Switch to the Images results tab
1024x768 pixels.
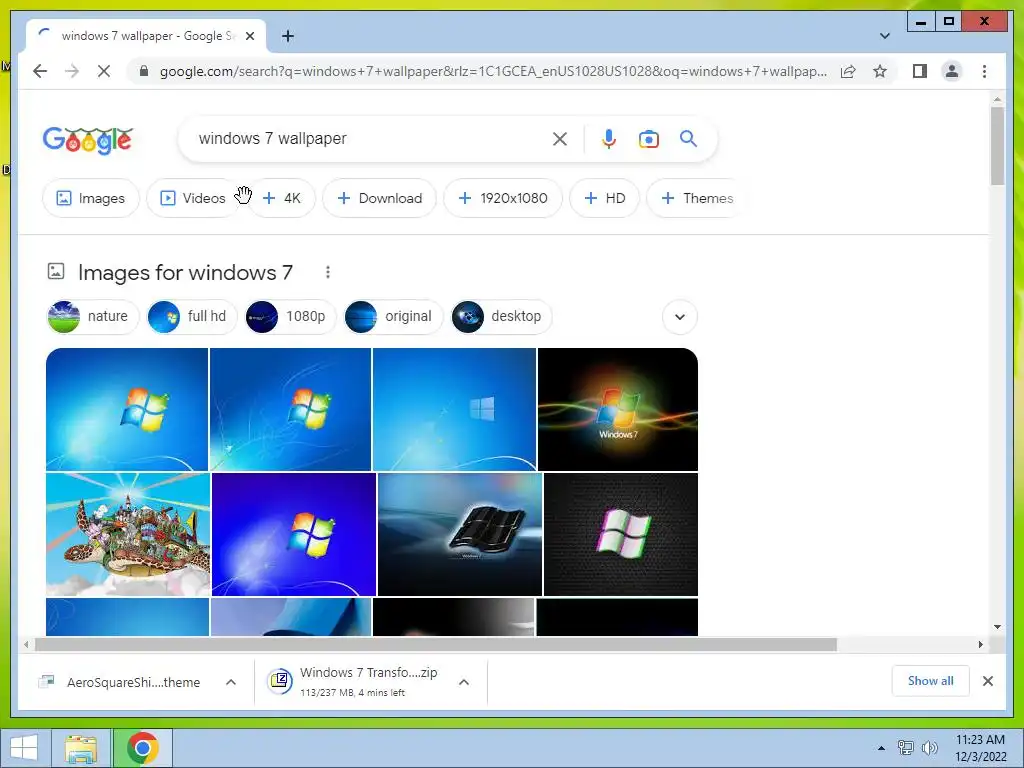pyautogui.click(x=91, y=198)
